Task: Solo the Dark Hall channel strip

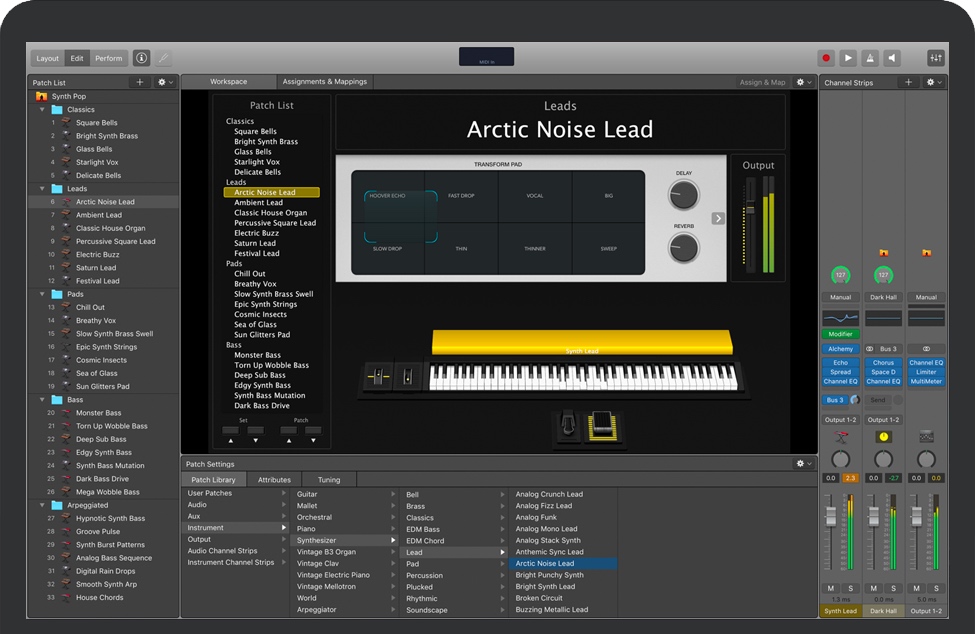Action: click(x=893, y=588)
